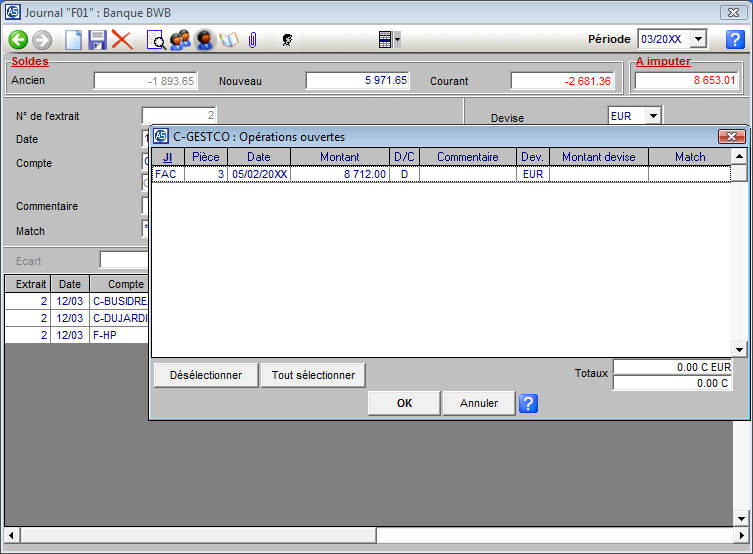Open the Devise EUR dropdown

[653, 116]
